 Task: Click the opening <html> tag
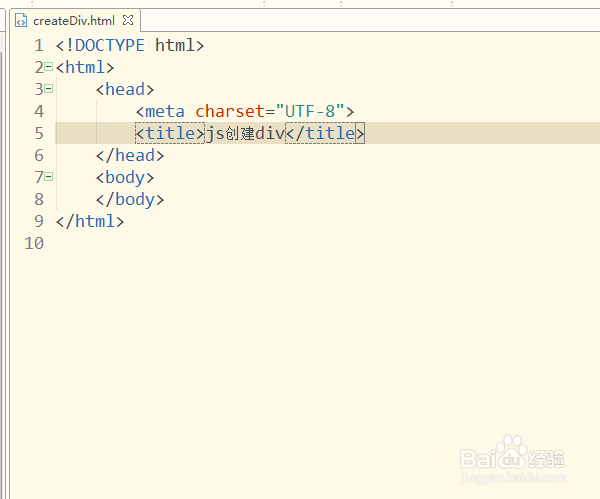coord(85,67)
